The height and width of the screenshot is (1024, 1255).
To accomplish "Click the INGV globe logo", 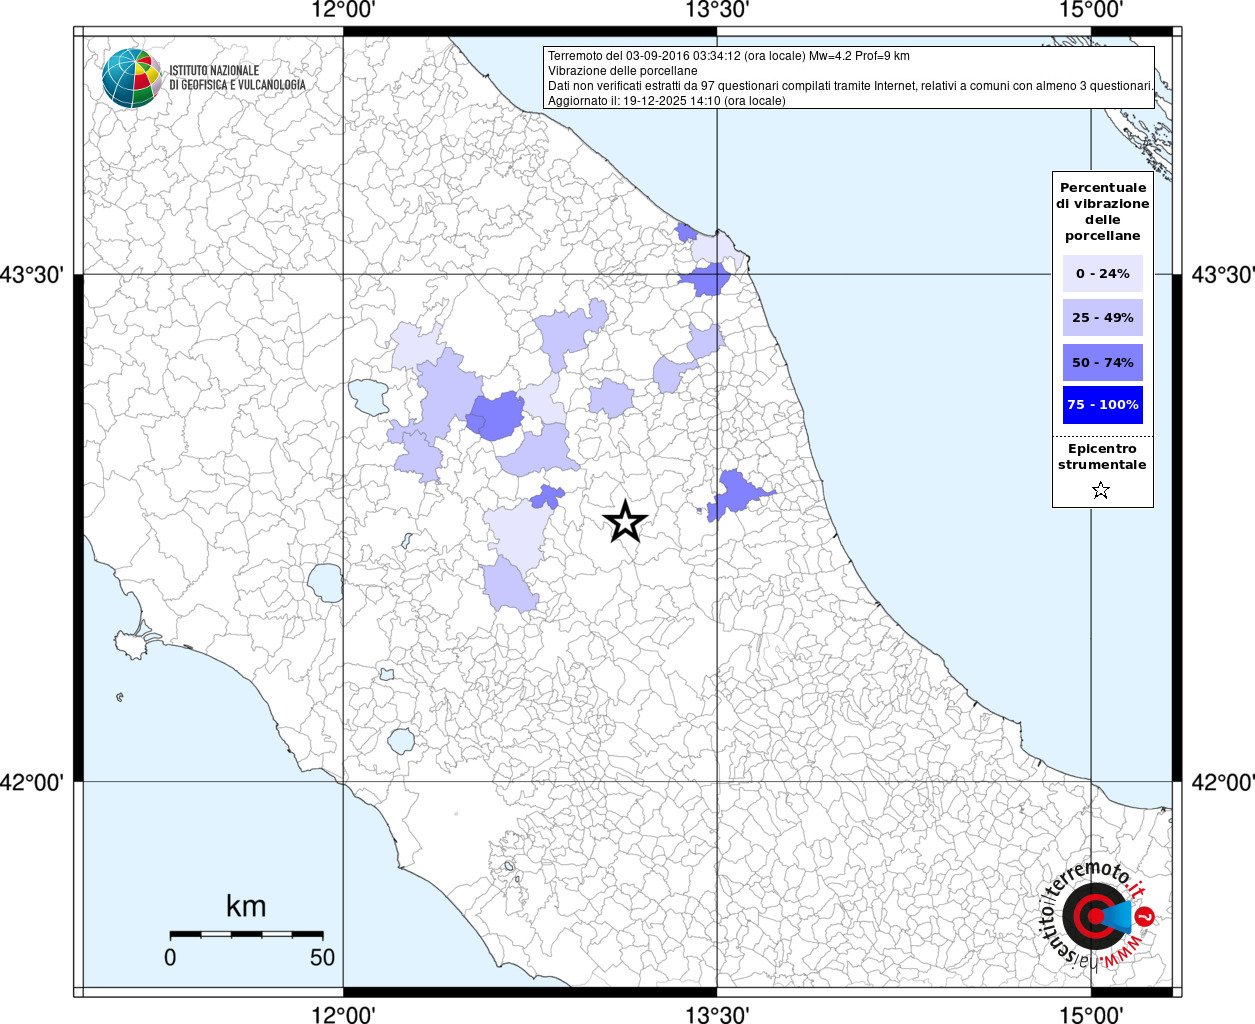I will (132, 78).
